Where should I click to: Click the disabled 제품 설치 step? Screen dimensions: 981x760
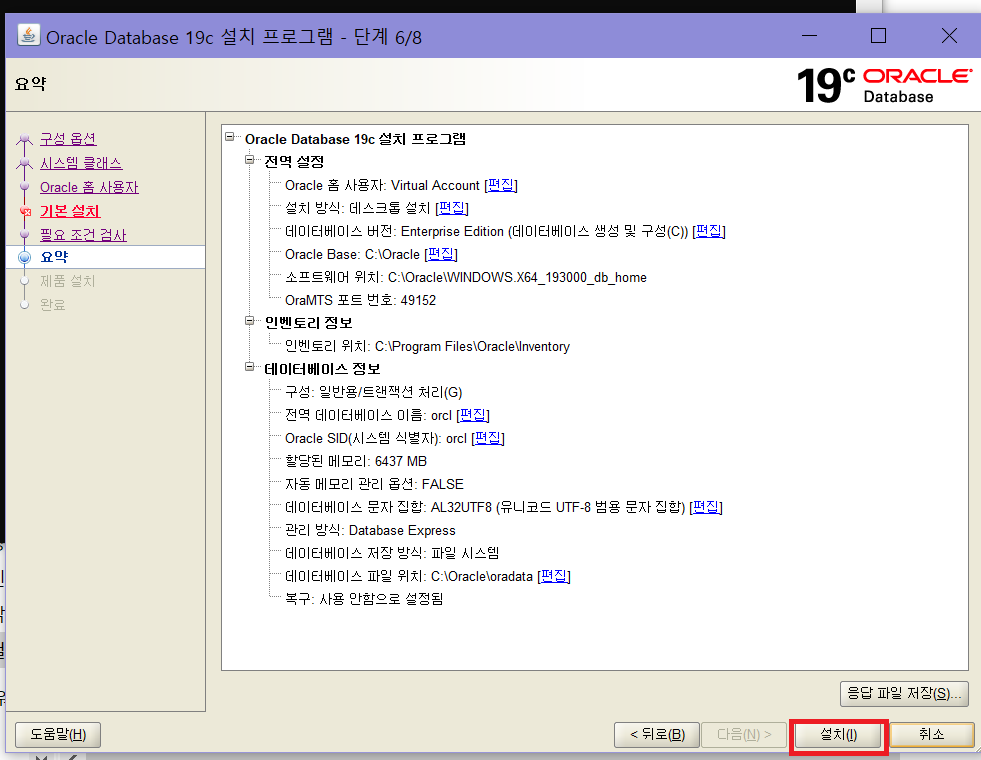[x=68, y=281]
